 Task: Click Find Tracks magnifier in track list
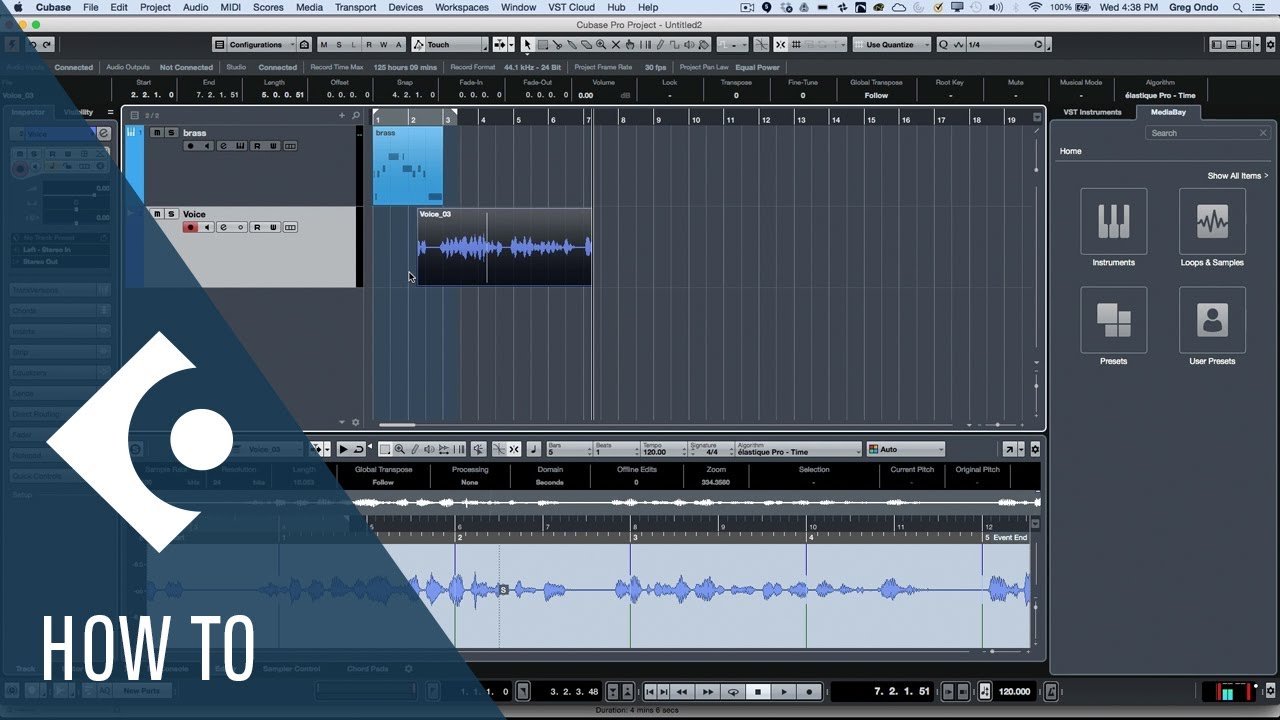coord(356,115)
